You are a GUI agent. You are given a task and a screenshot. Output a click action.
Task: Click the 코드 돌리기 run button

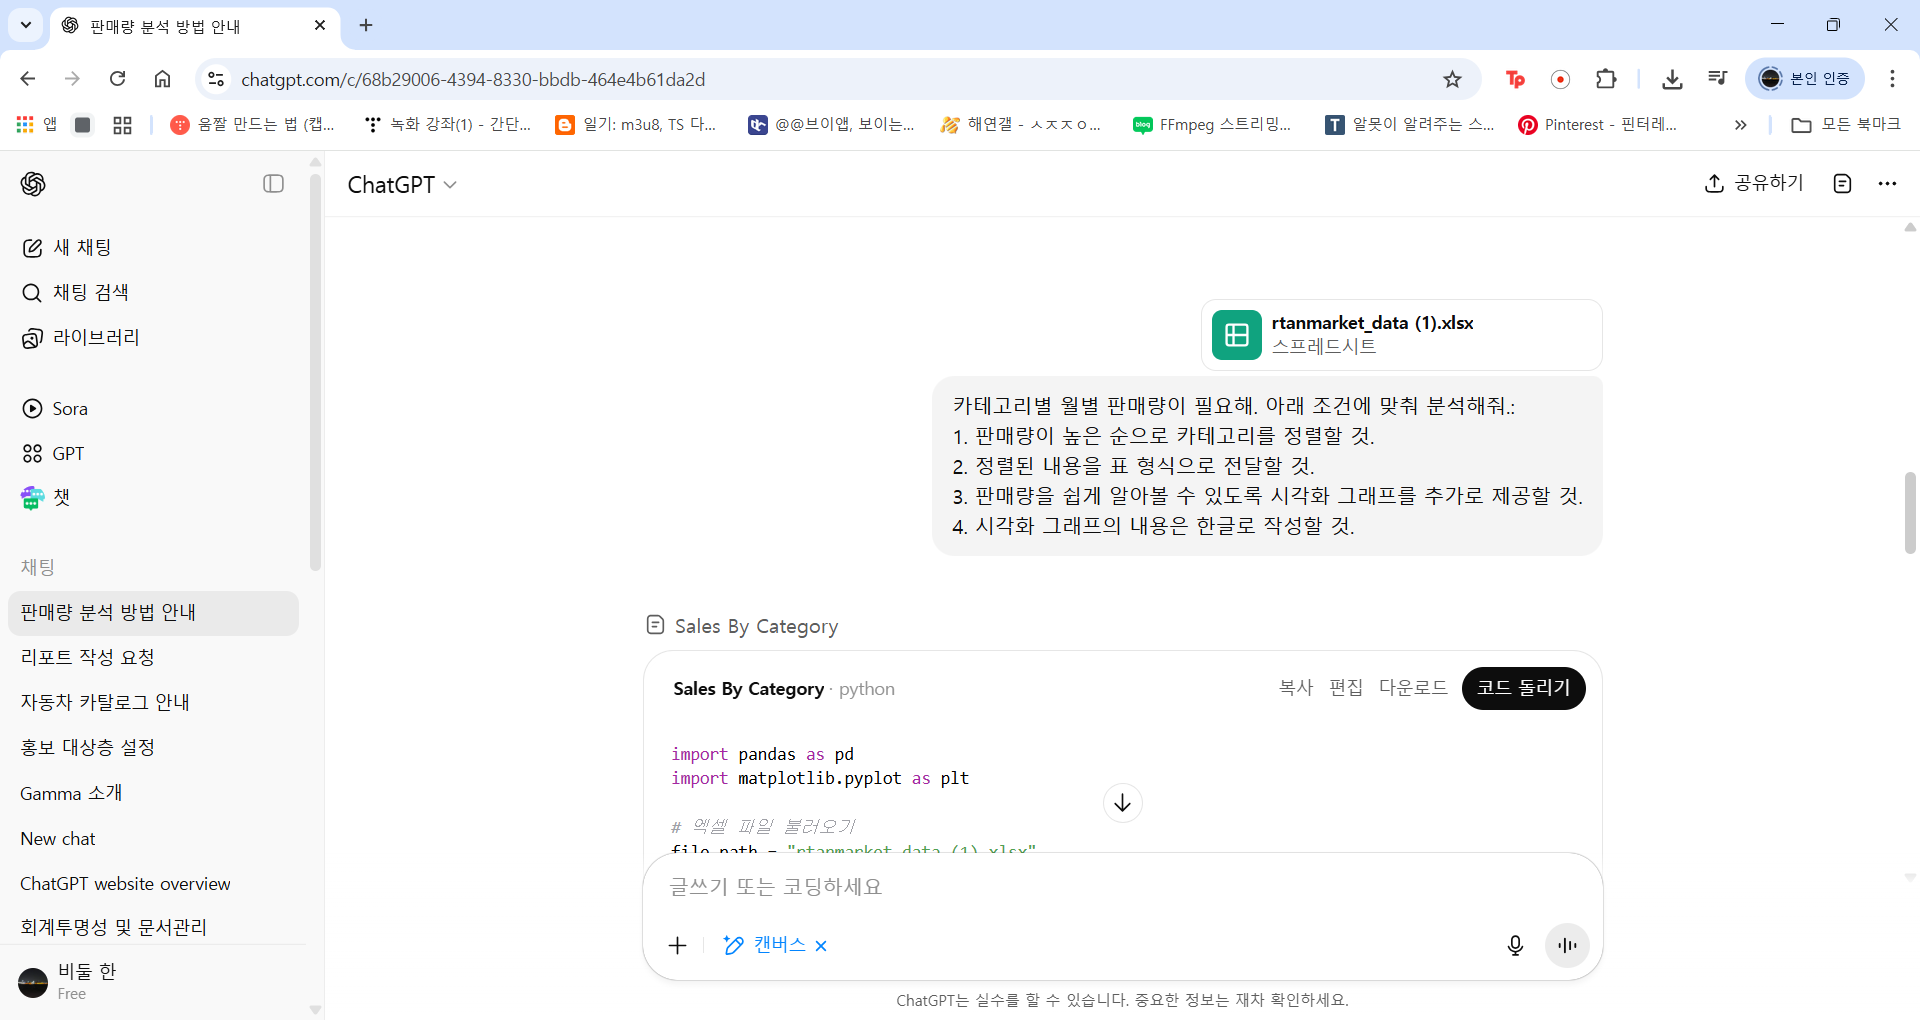(x=1524, y=688)
